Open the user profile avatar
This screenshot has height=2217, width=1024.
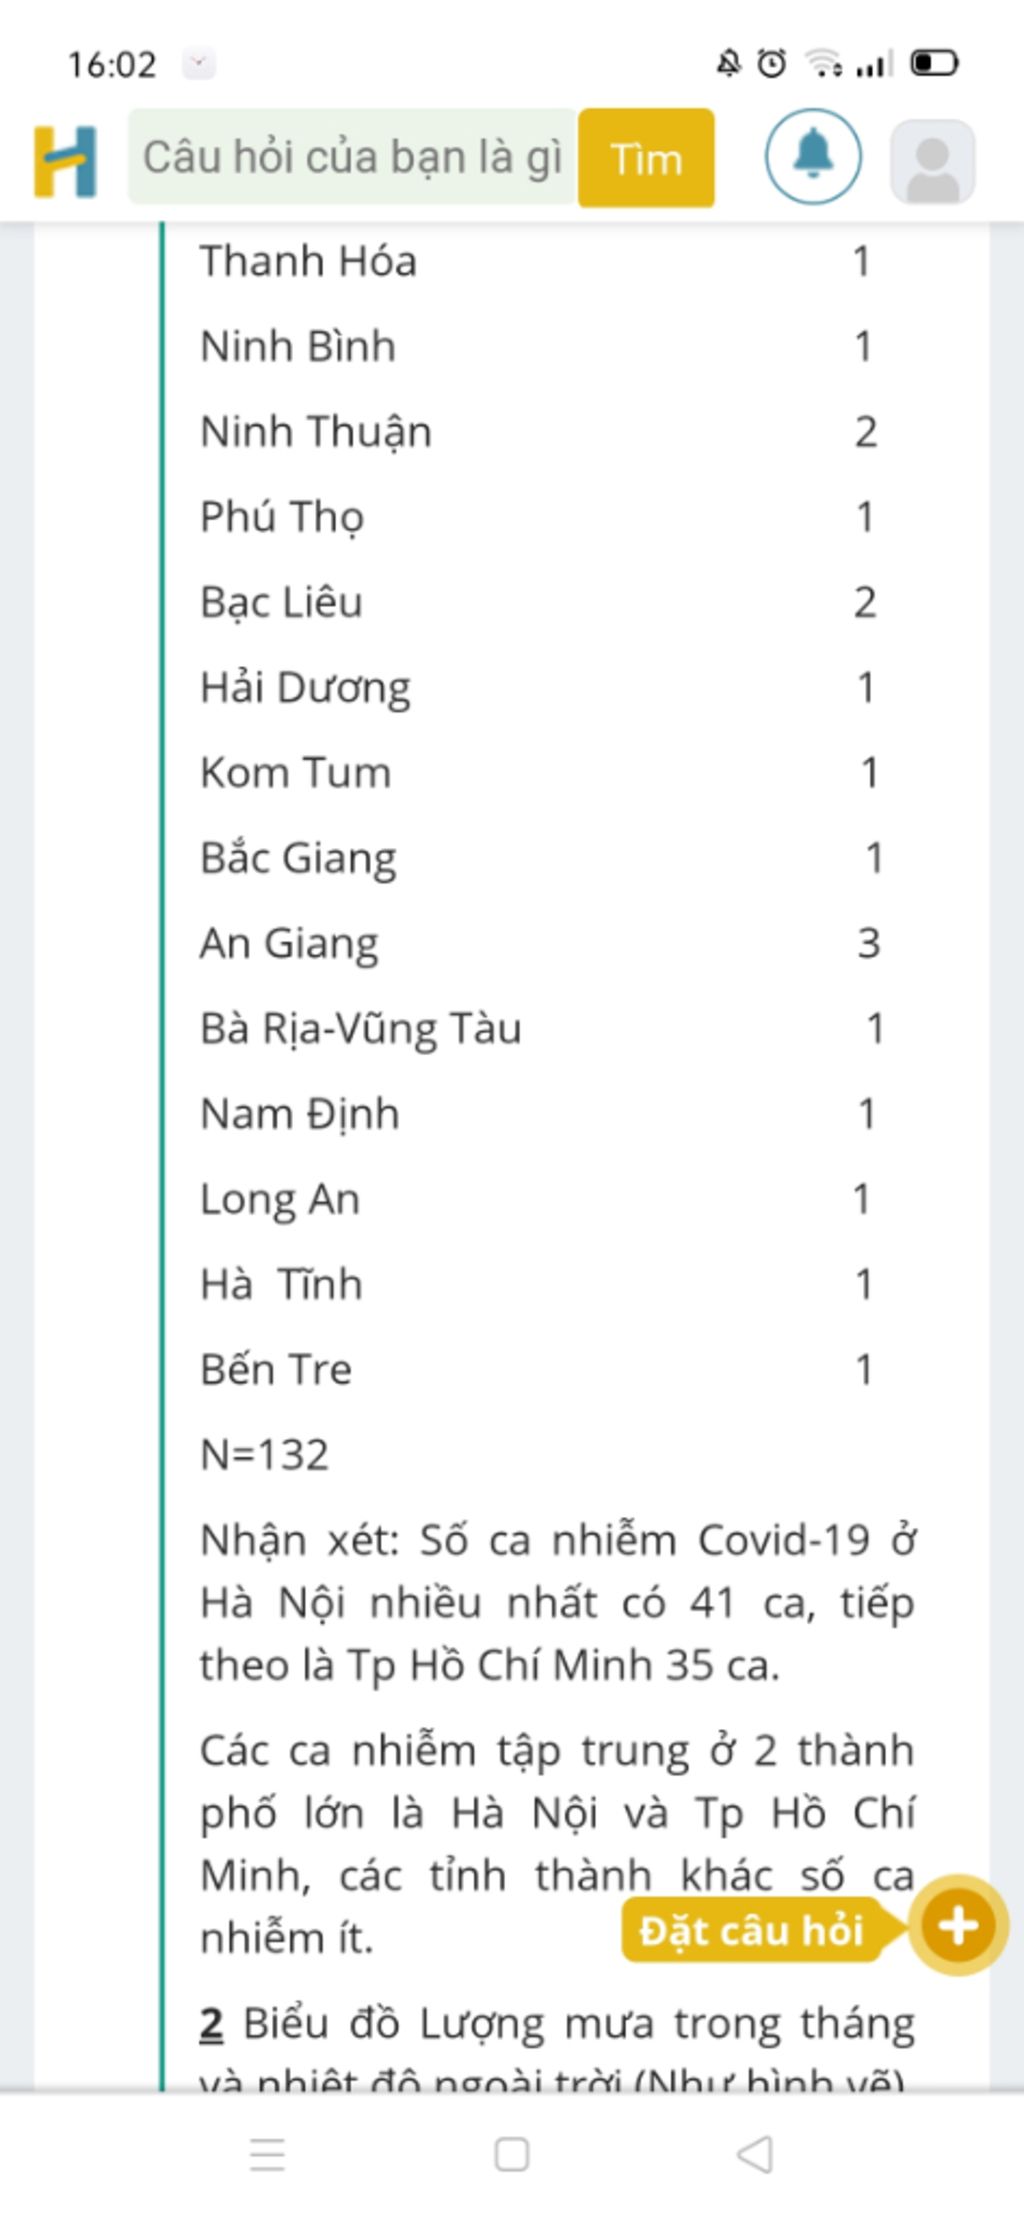932,161
